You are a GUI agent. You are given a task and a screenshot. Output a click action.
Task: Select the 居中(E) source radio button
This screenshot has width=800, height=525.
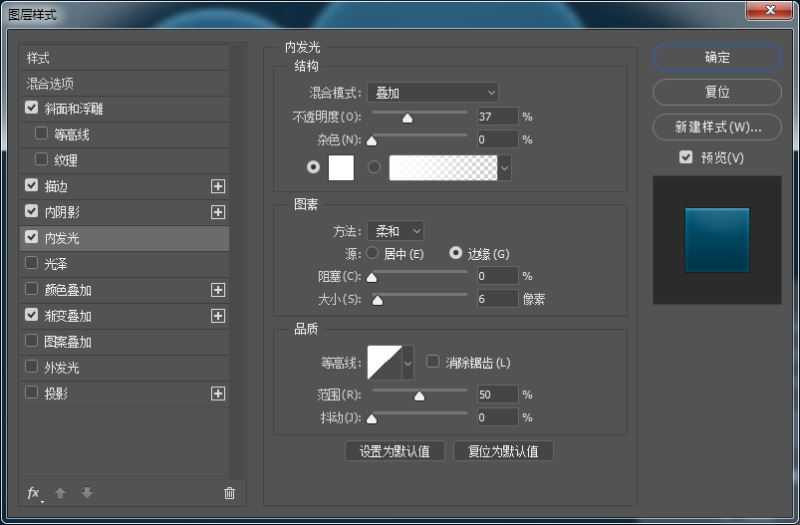[x=373, y=254]
